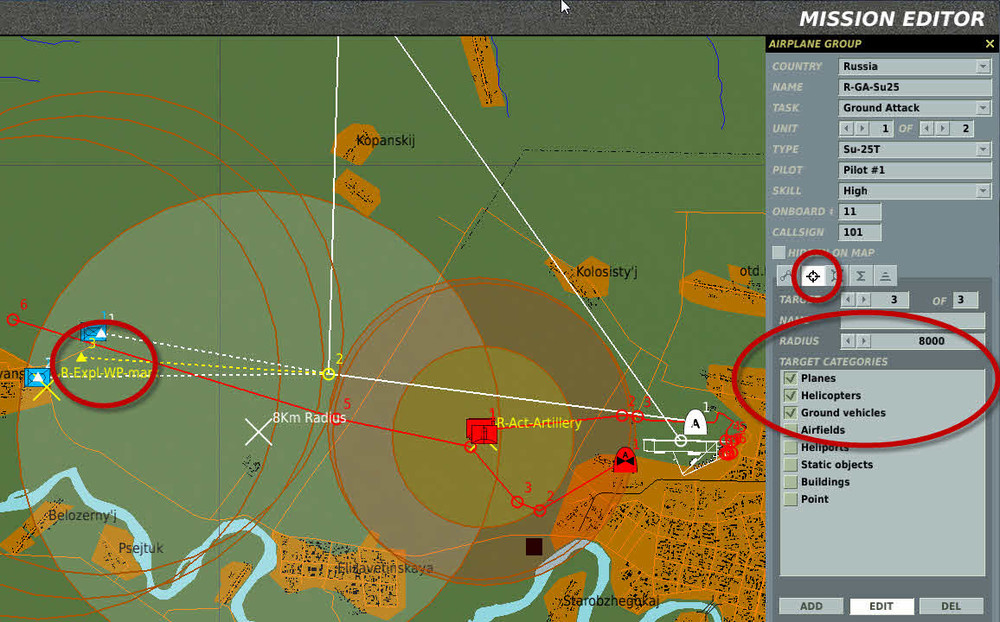Click the EDIT target button

click(x=881, y=605)
